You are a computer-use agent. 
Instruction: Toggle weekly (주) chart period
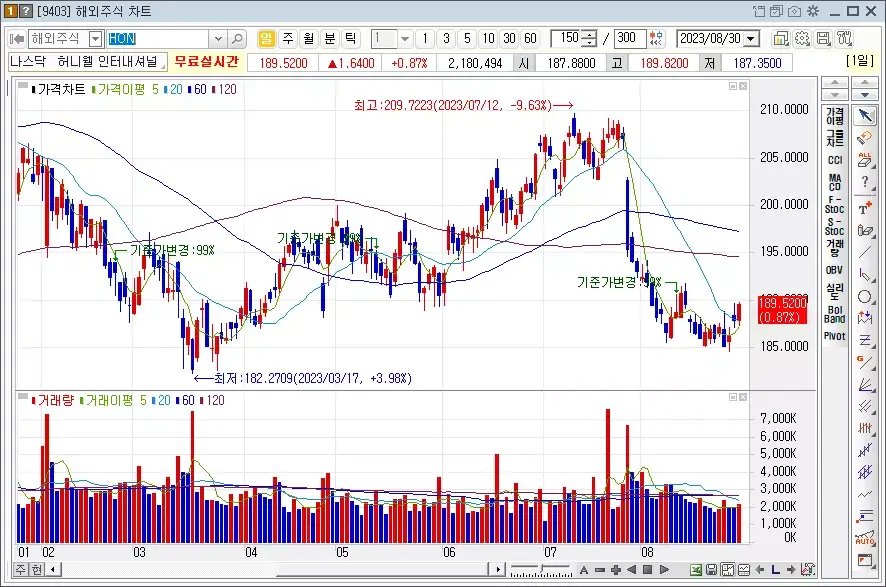click(288, 38)
